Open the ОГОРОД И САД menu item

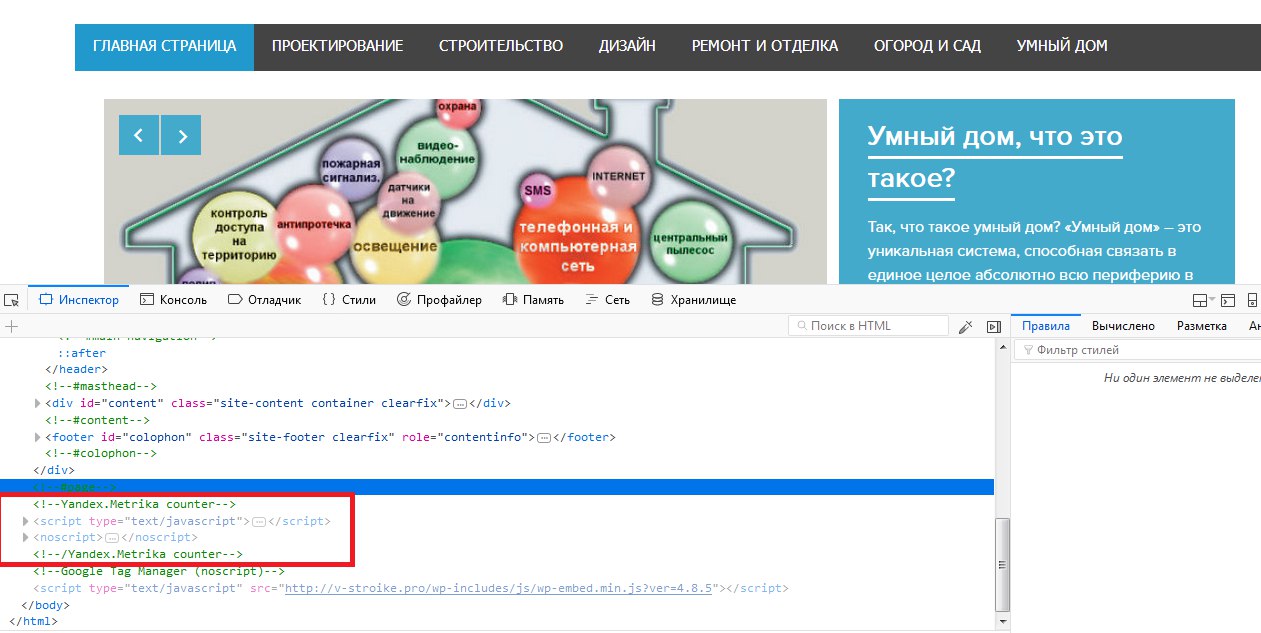click(x=927, y=46)
